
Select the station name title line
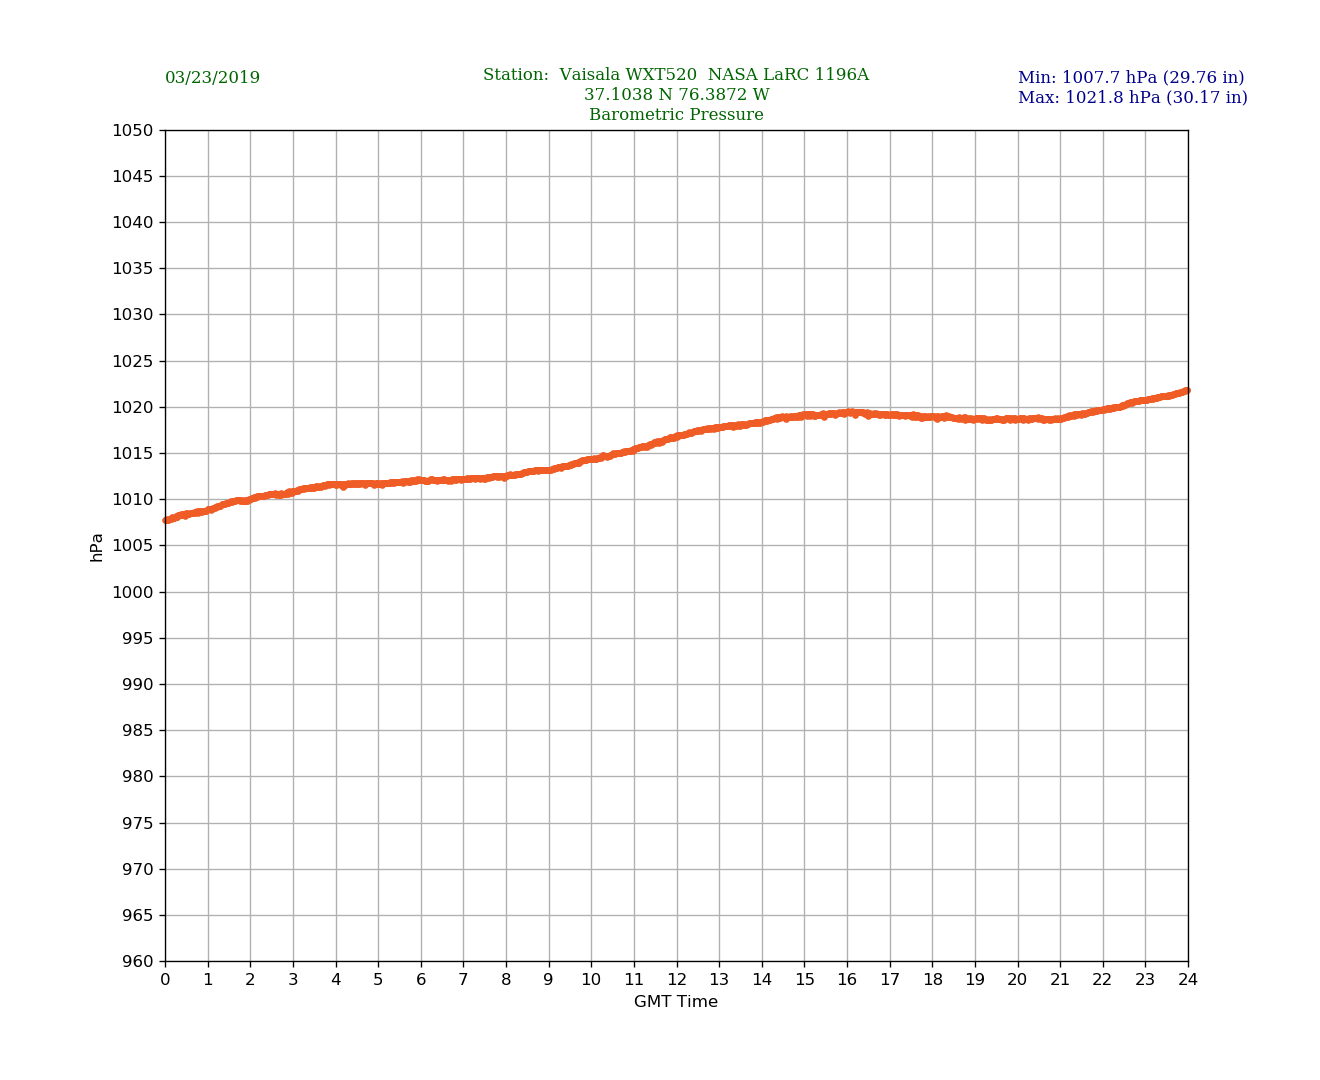[675, 75]
